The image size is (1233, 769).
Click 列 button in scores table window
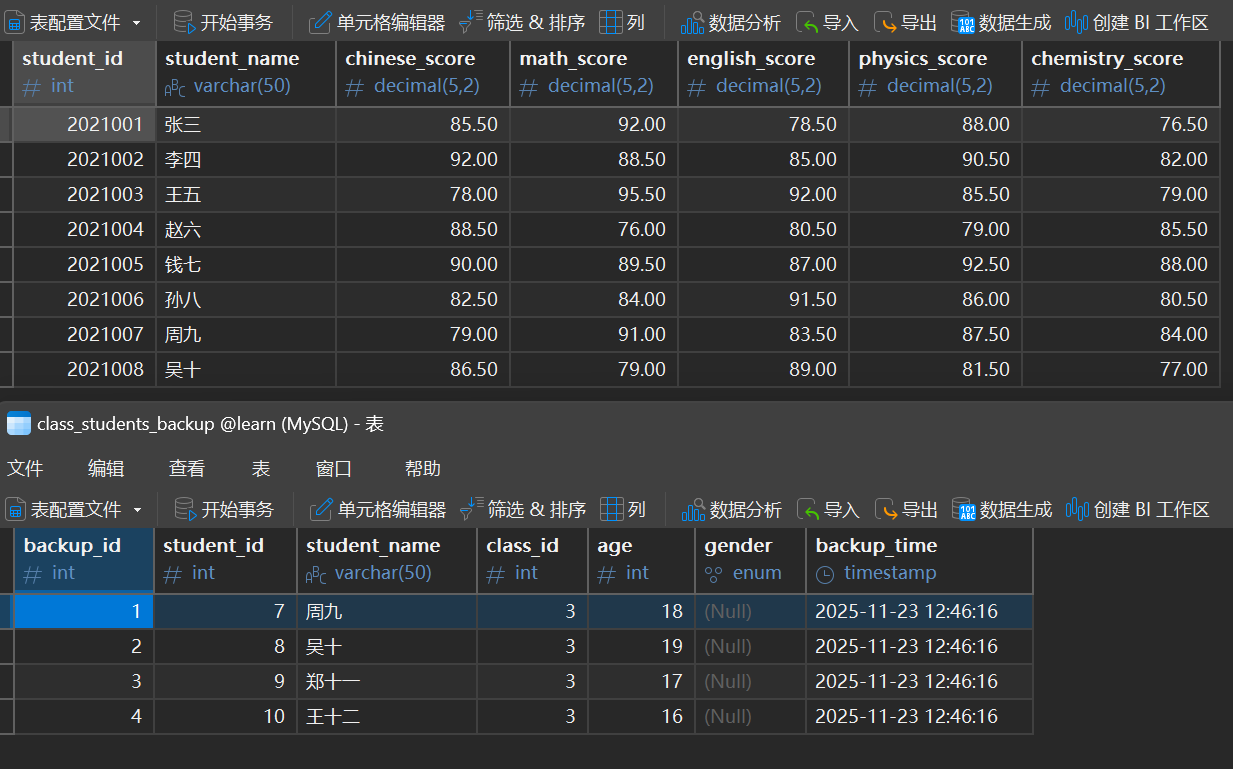point(622,22)
